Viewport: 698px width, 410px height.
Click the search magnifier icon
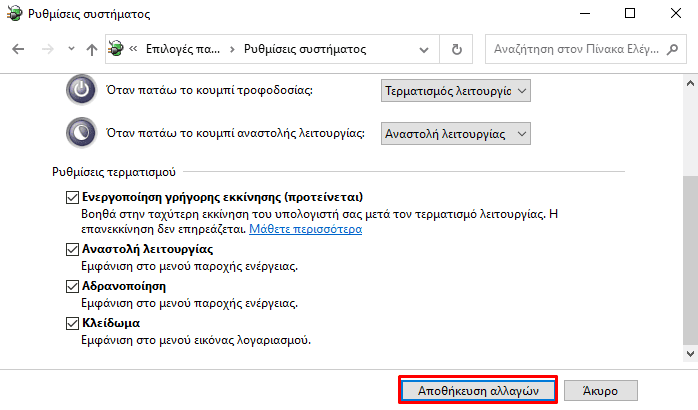click(673, 49)
